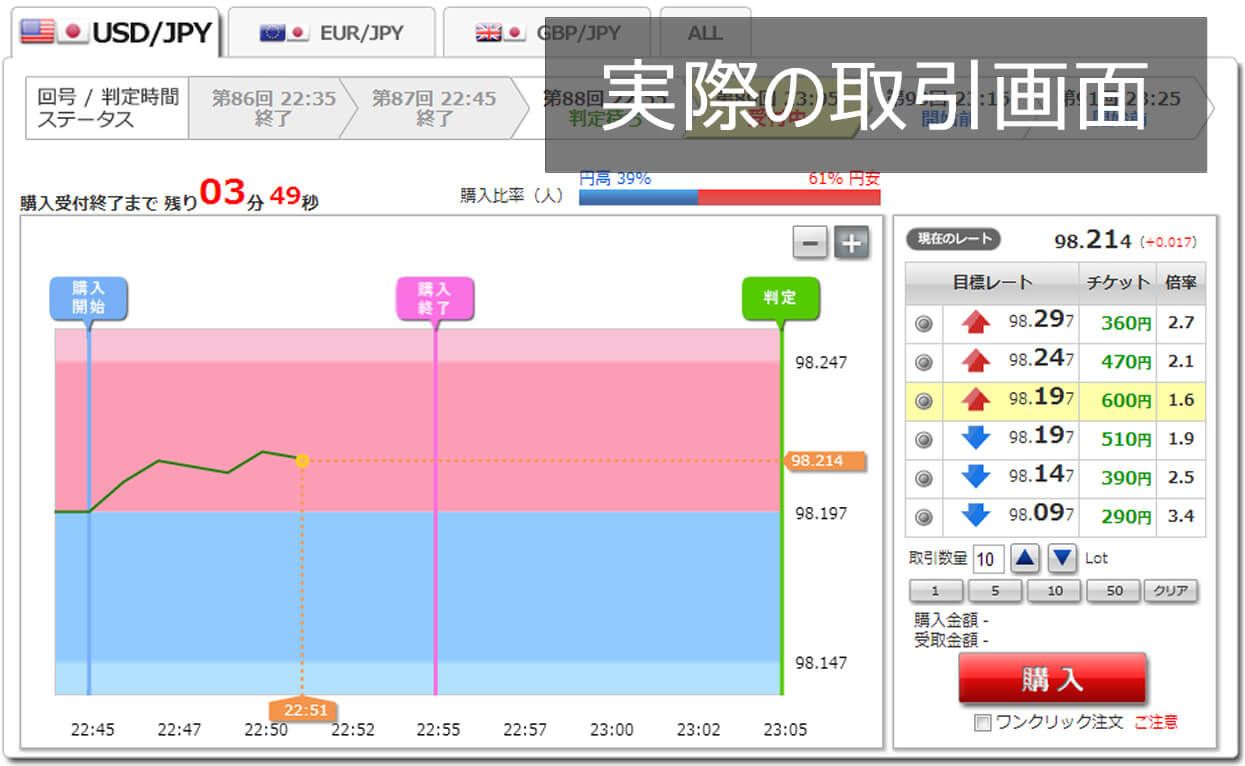Click red up arrow in highlighted 600円 row
1245x766 pixels.
click(975, 400)
